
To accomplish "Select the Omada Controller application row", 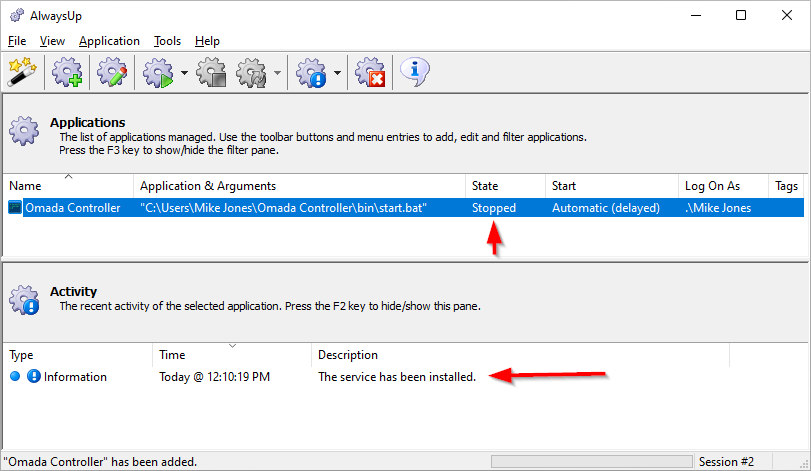I will [x=404, y=208].
